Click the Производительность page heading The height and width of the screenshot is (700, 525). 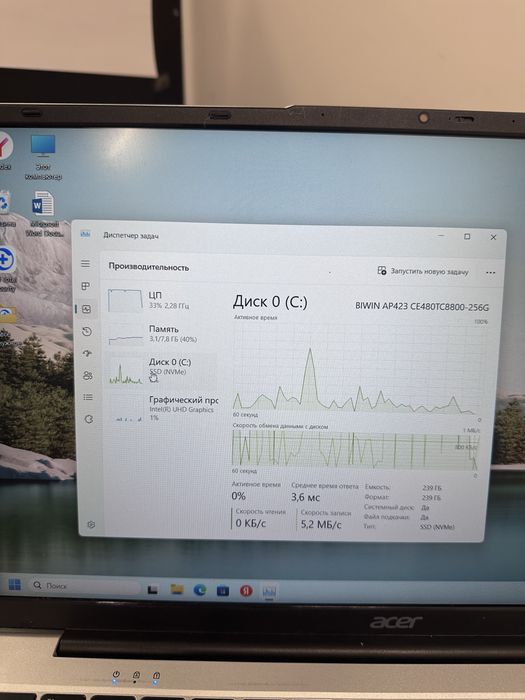click(x=149, y=267)
